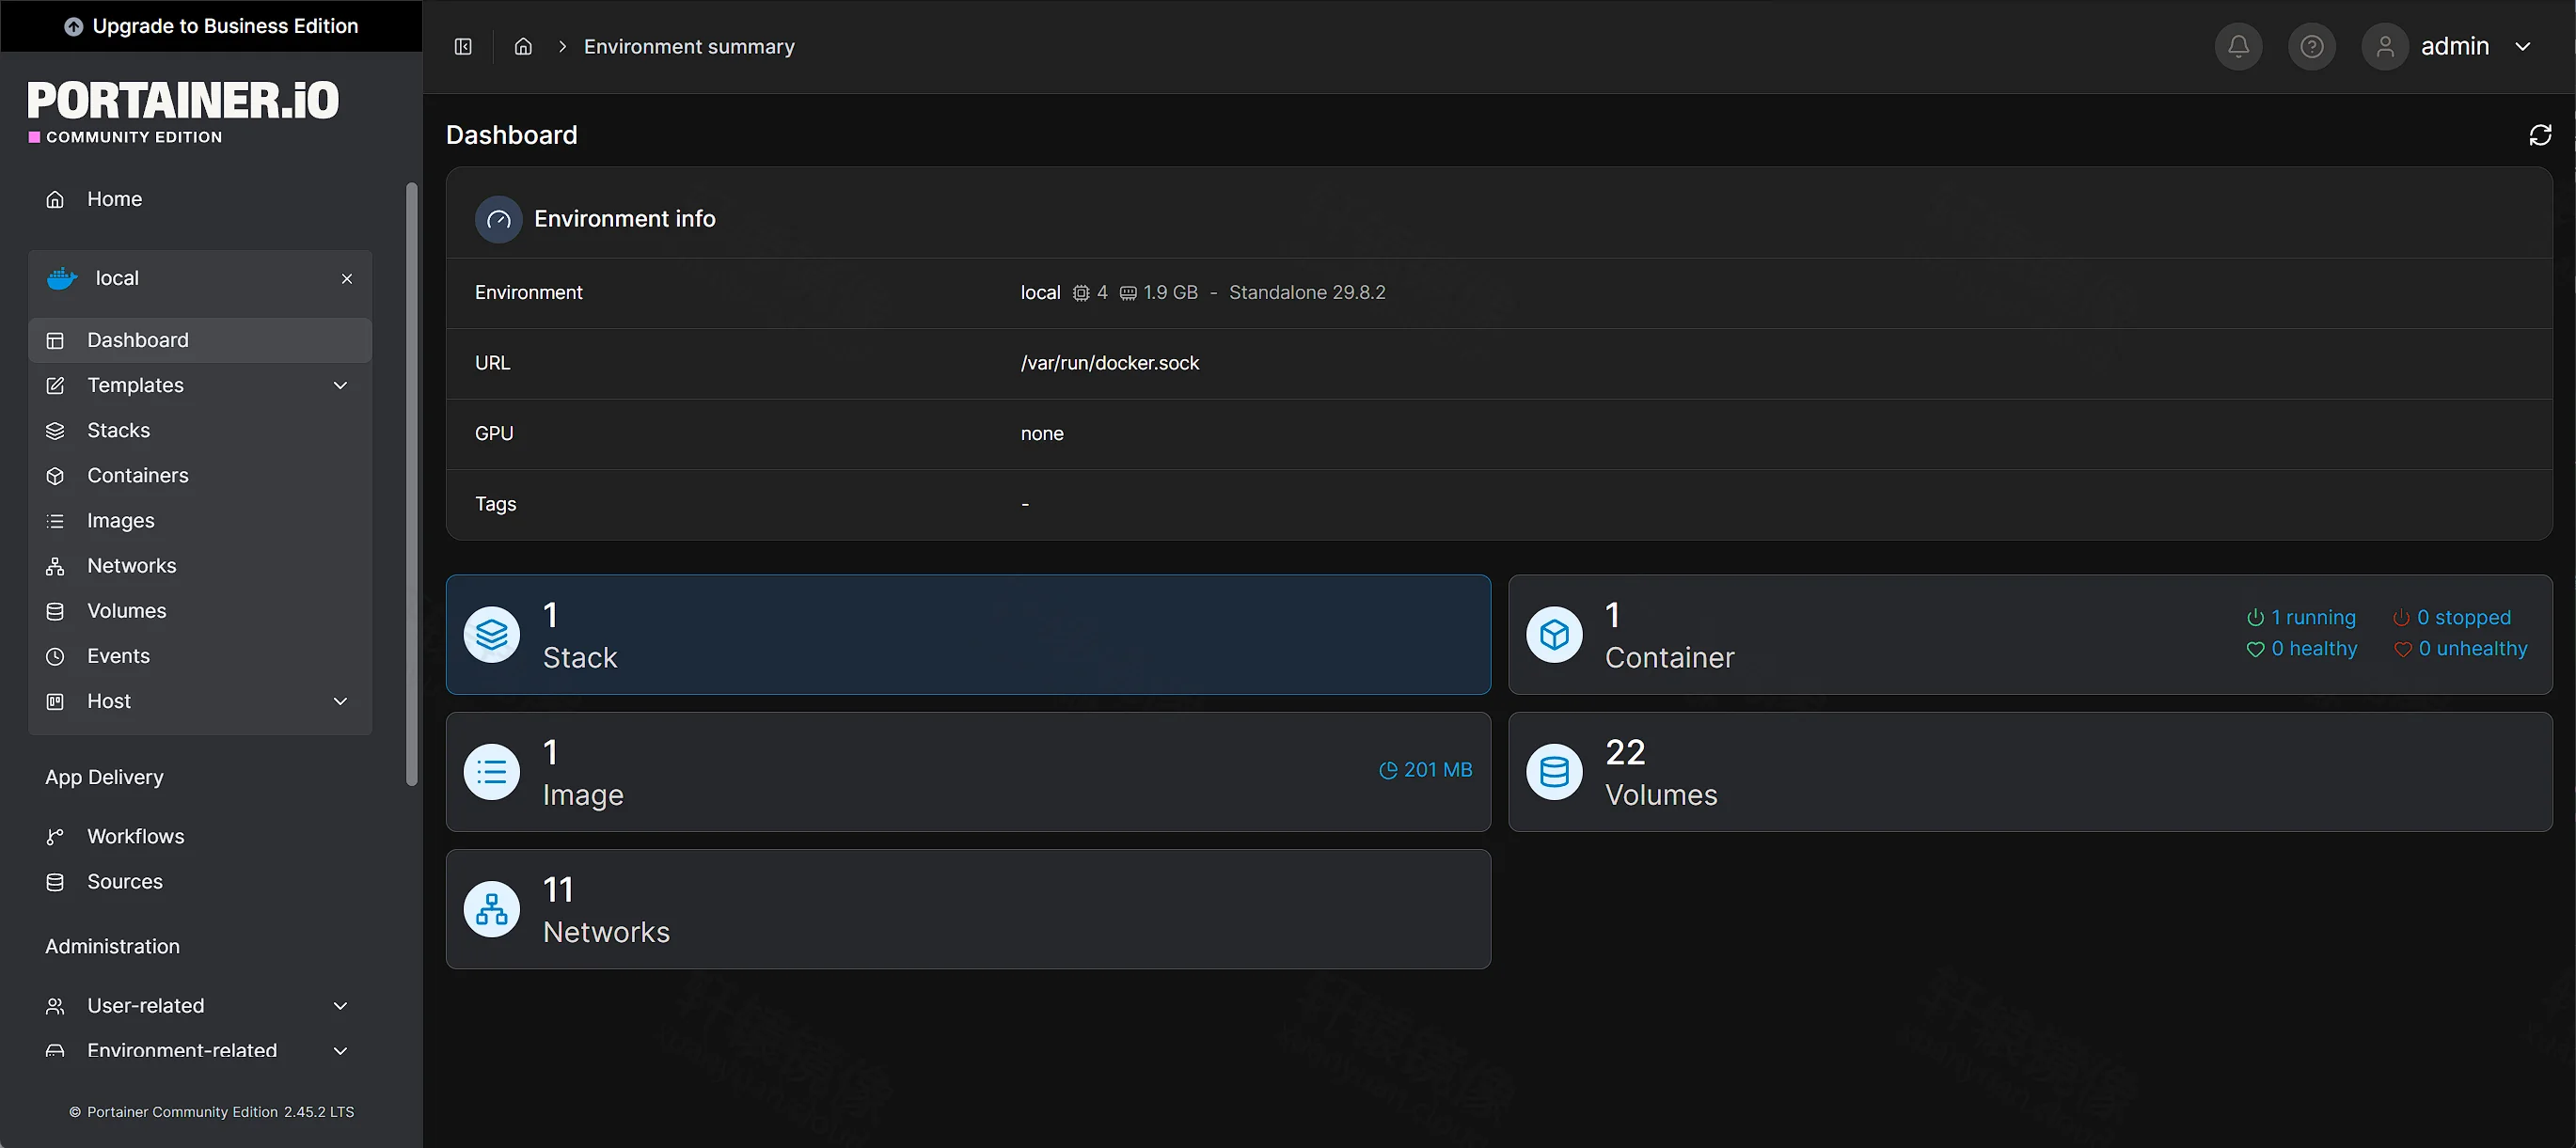The height and width of the screenshot is (1148, 2576).
Task: Click the Volumes tile database icon
Action: [x=1554, y=771]
